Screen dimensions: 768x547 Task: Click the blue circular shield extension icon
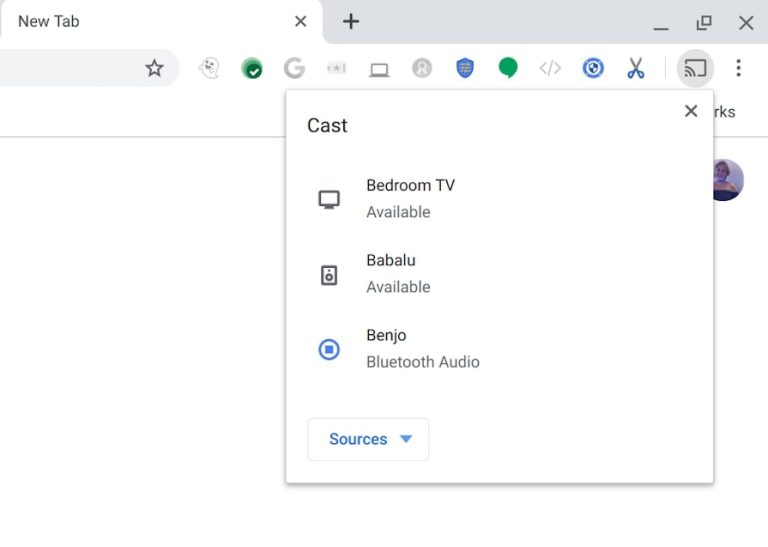click(593, 68)
